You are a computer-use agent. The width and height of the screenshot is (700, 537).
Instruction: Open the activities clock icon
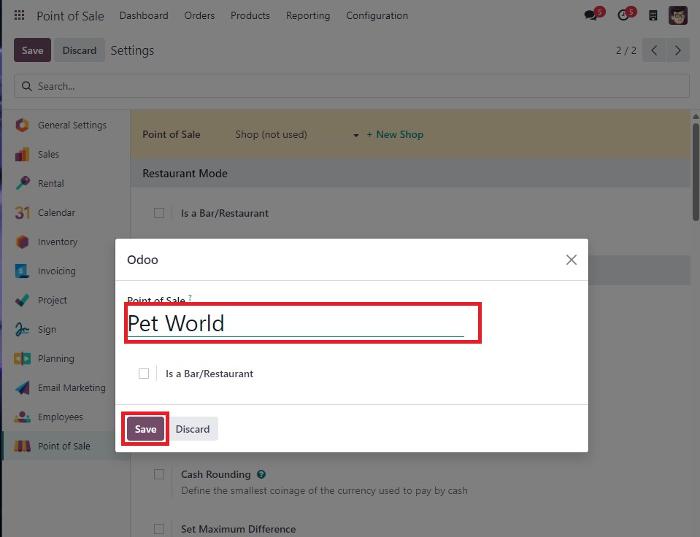(x=625, y=15)
